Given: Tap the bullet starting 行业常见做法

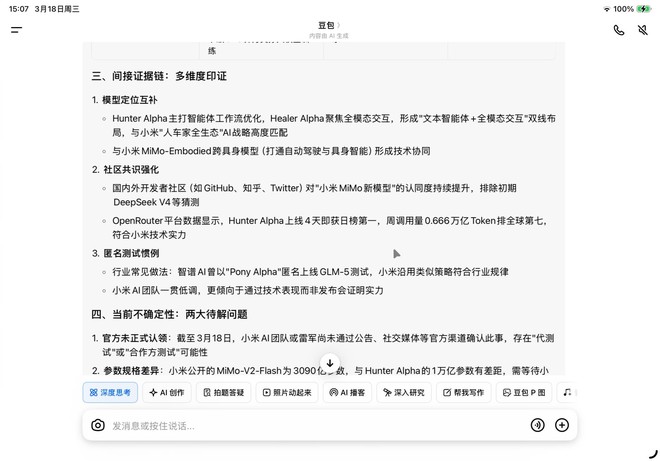Looking at the screenshot, I should click(310, 272).
